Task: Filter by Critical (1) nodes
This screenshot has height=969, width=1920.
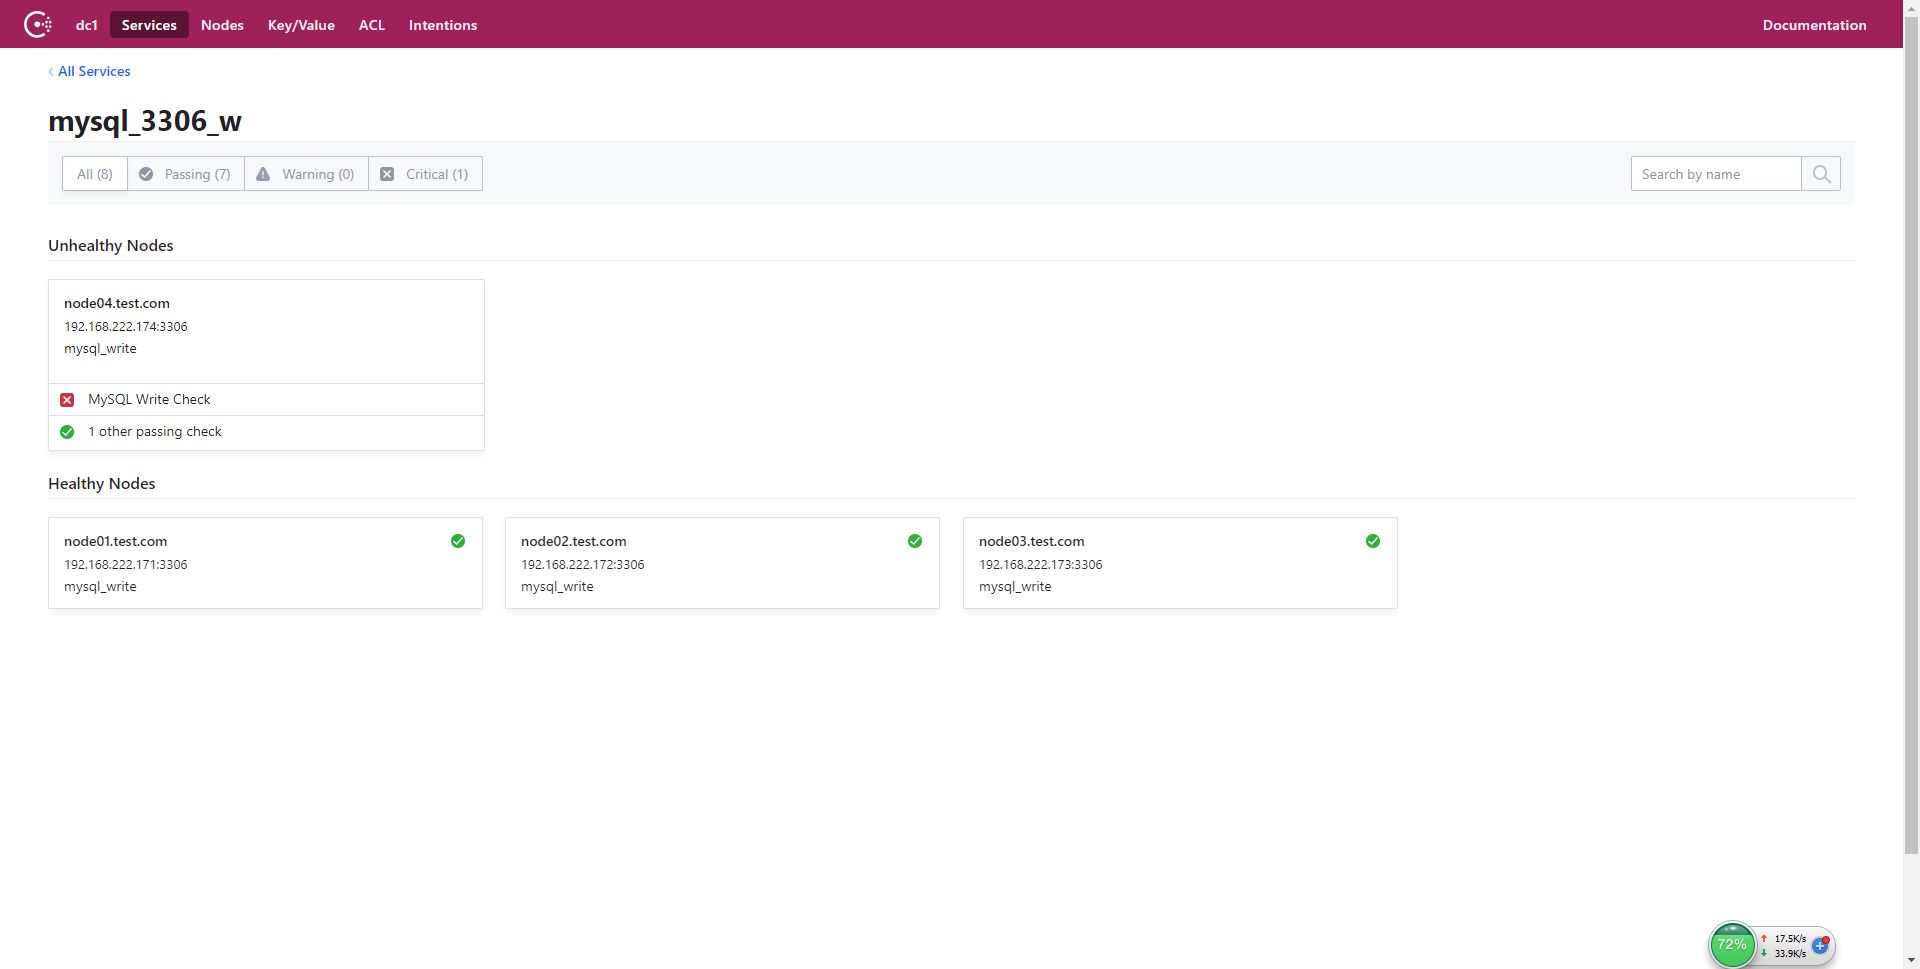Action: click(425, 174)
